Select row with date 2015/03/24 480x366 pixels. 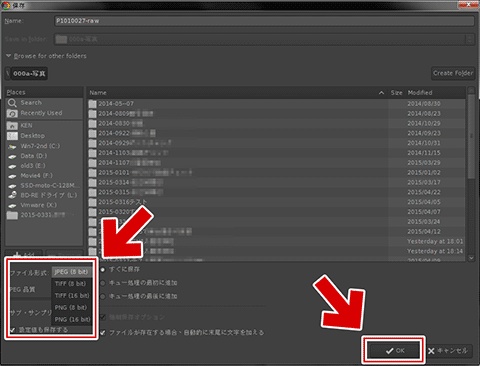pyautogui.click(x=277, y=222)
